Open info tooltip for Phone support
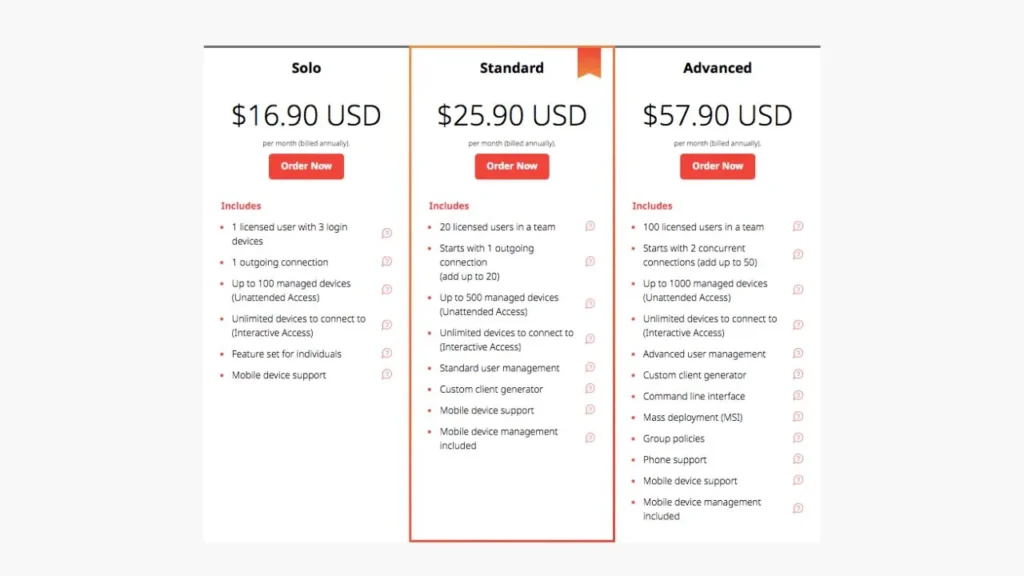 click(x=797, y=459)
